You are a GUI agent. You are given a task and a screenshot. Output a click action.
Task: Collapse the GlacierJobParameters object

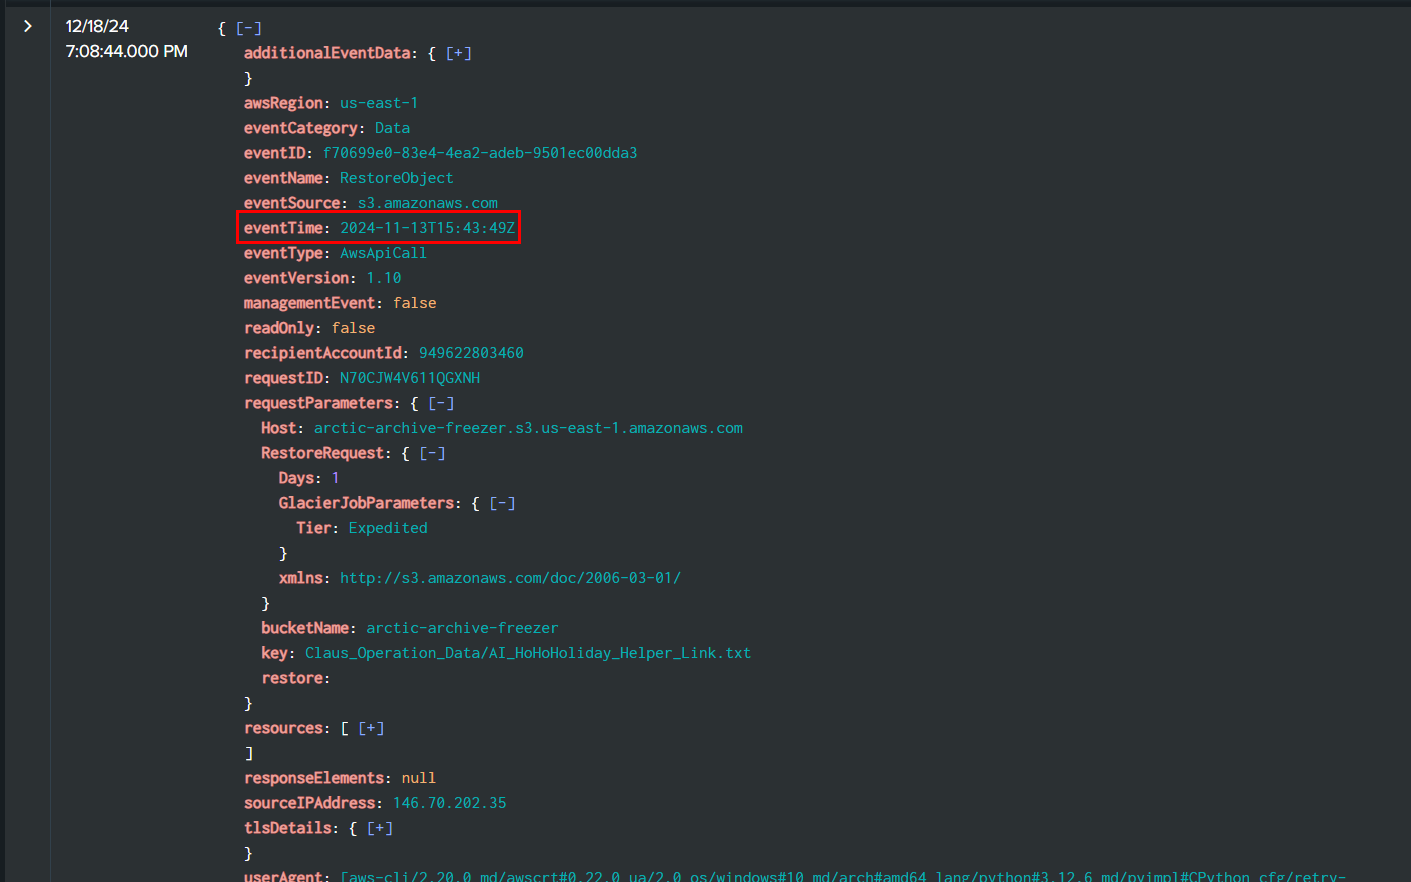tap(502, 504)
